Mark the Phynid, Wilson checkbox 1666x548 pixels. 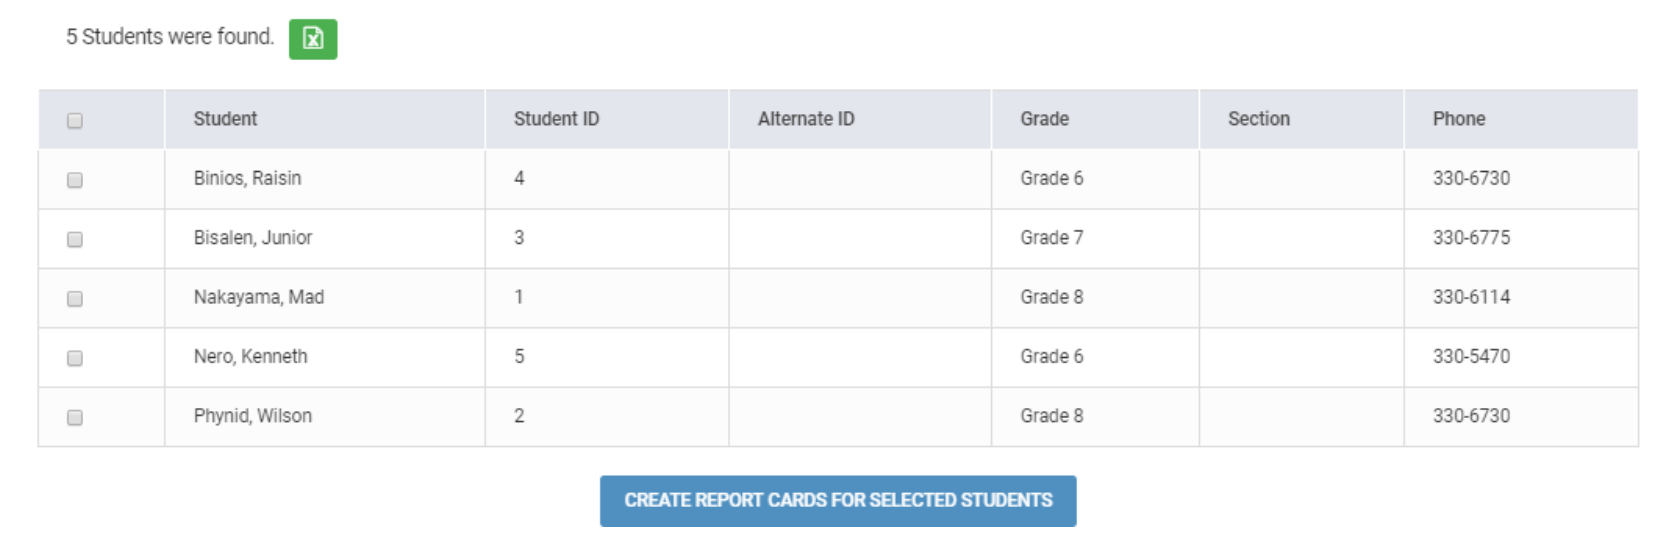[75, 418]
